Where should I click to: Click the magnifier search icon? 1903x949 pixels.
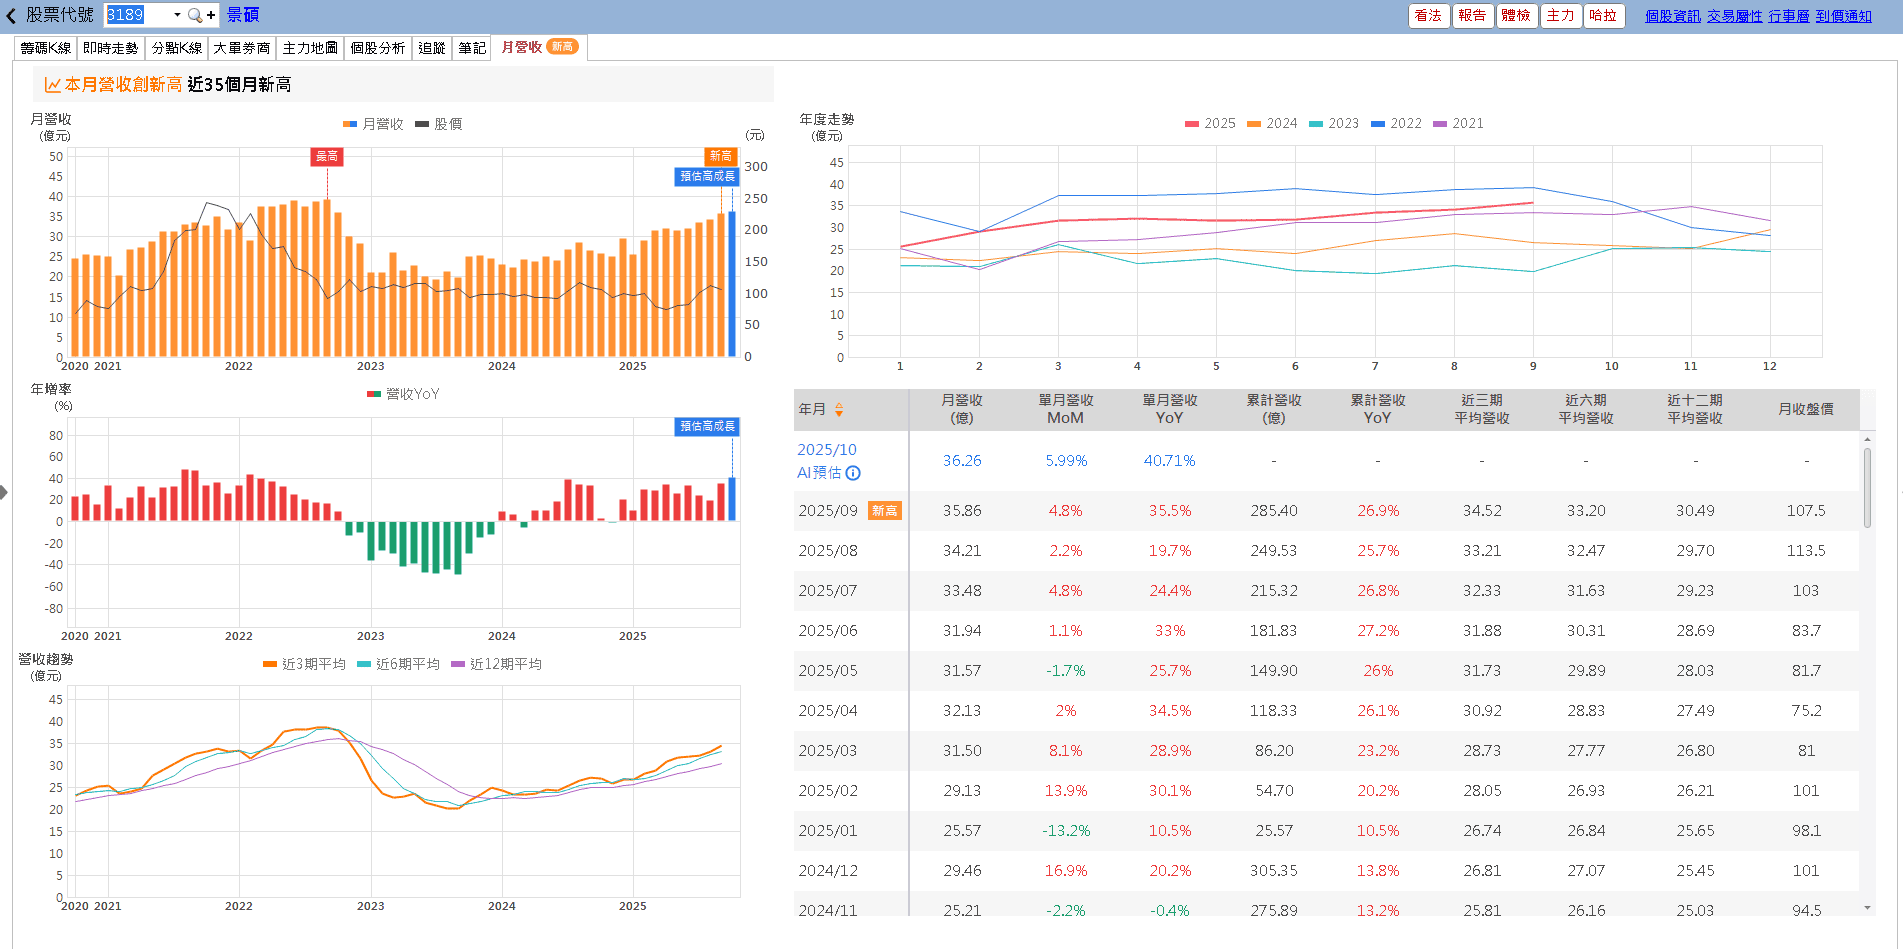pos(194,15)
